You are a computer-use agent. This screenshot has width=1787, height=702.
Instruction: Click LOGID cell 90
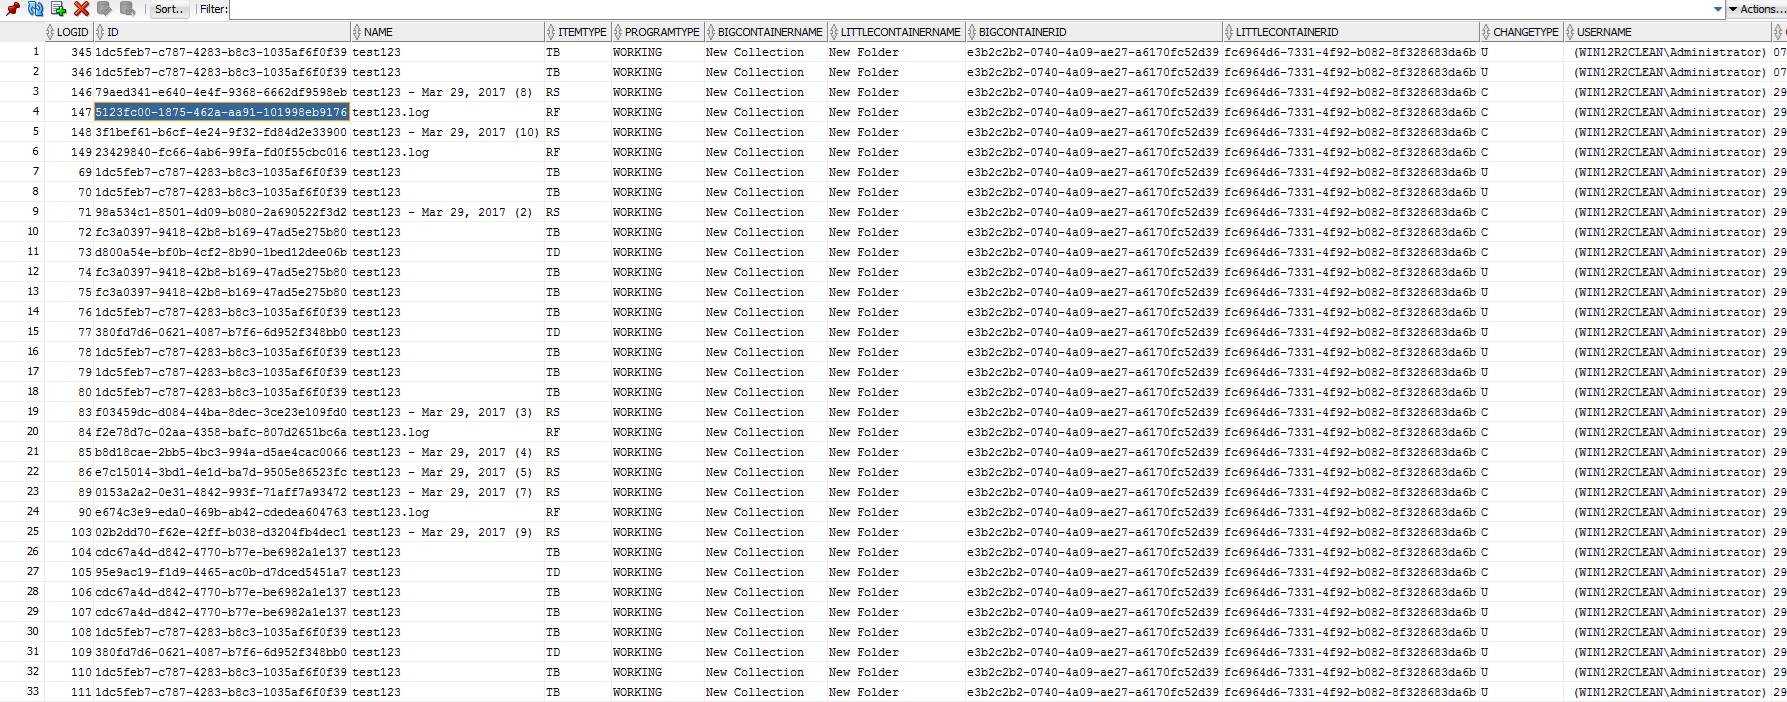tap(68, 512)
